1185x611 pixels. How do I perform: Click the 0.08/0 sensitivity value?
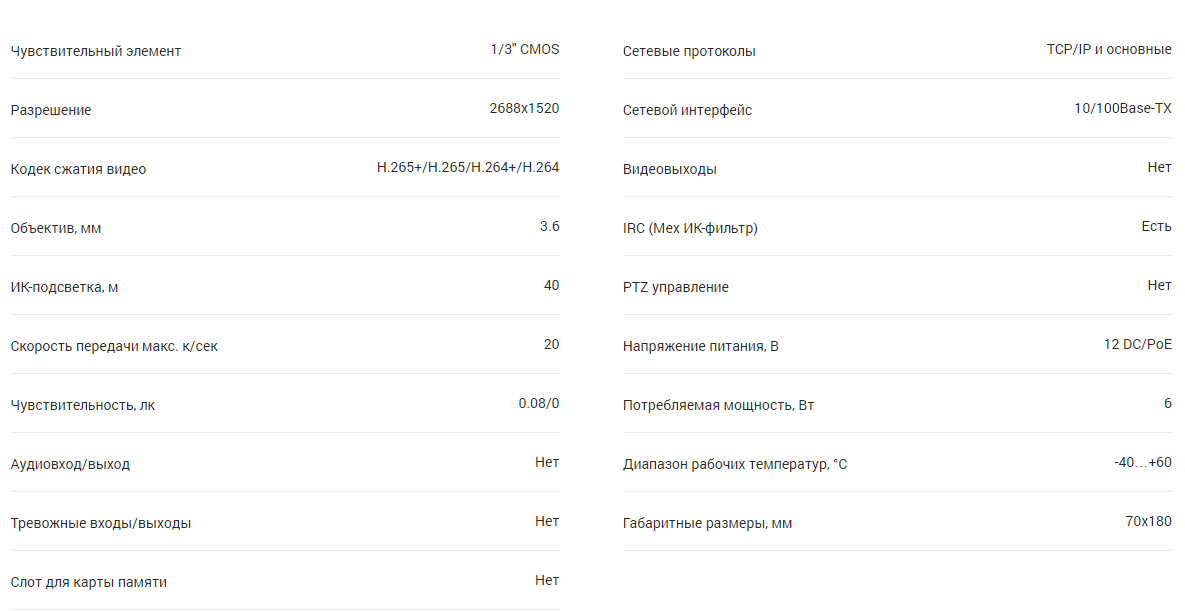(x=538, y=404)
